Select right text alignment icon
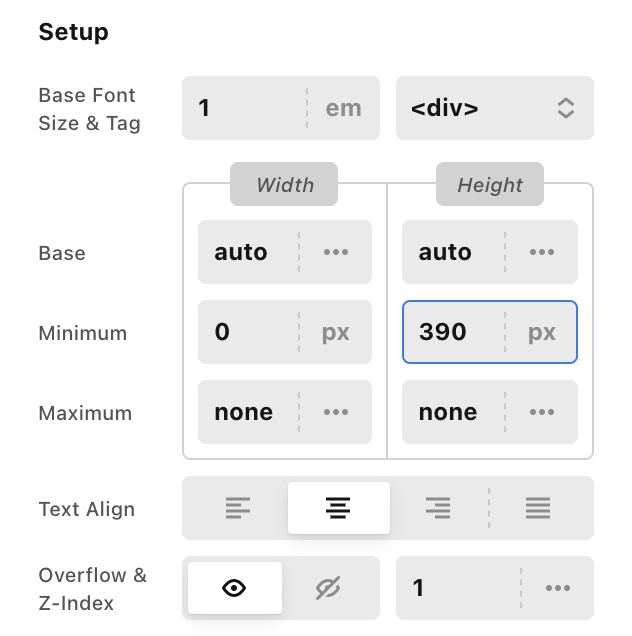 pyautogui.click(x=438, y=508)
